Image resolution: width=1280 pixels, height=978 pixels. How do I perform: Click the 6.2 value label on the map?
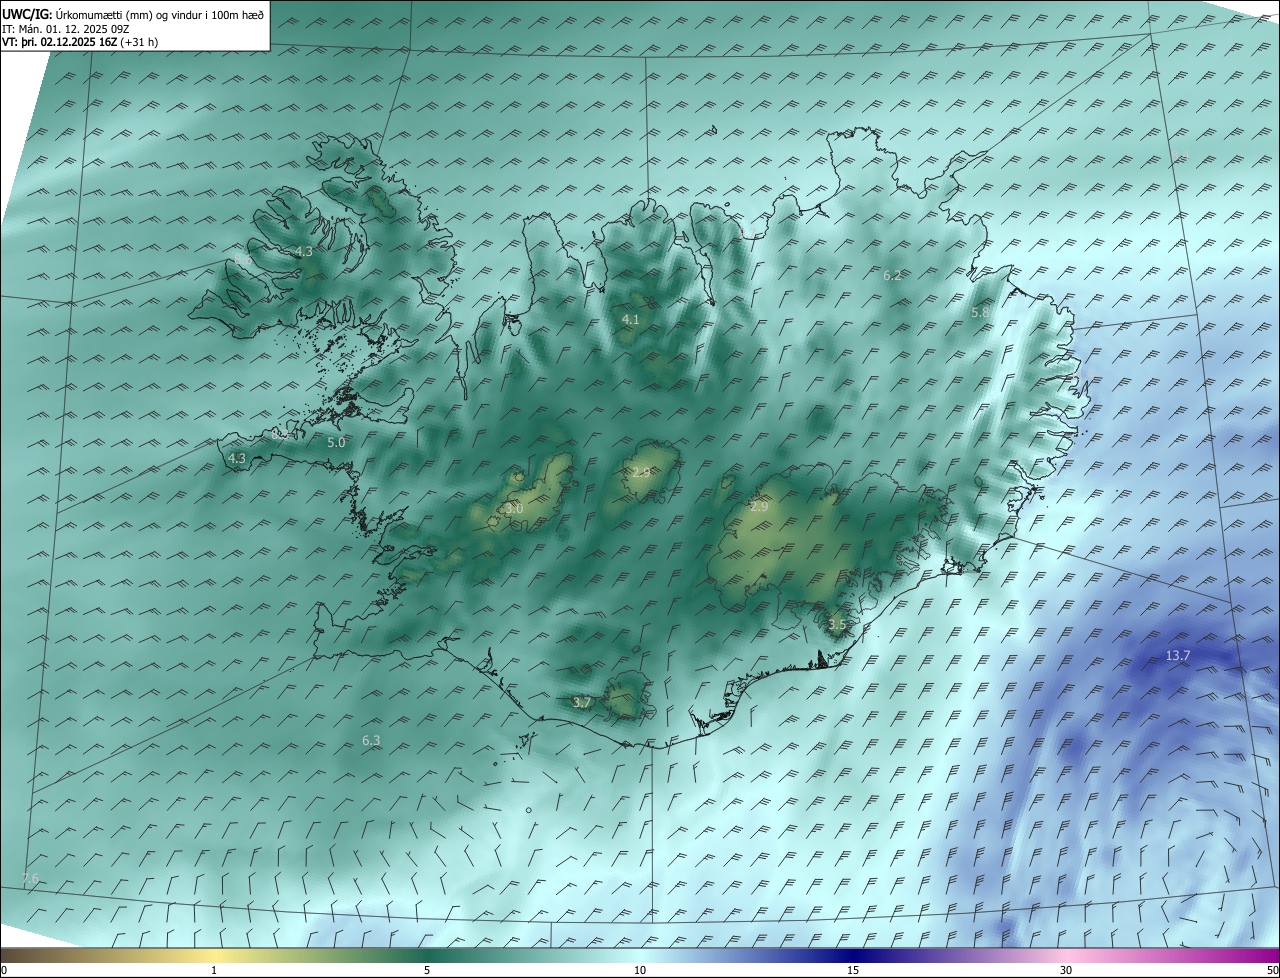click(892, 275)
